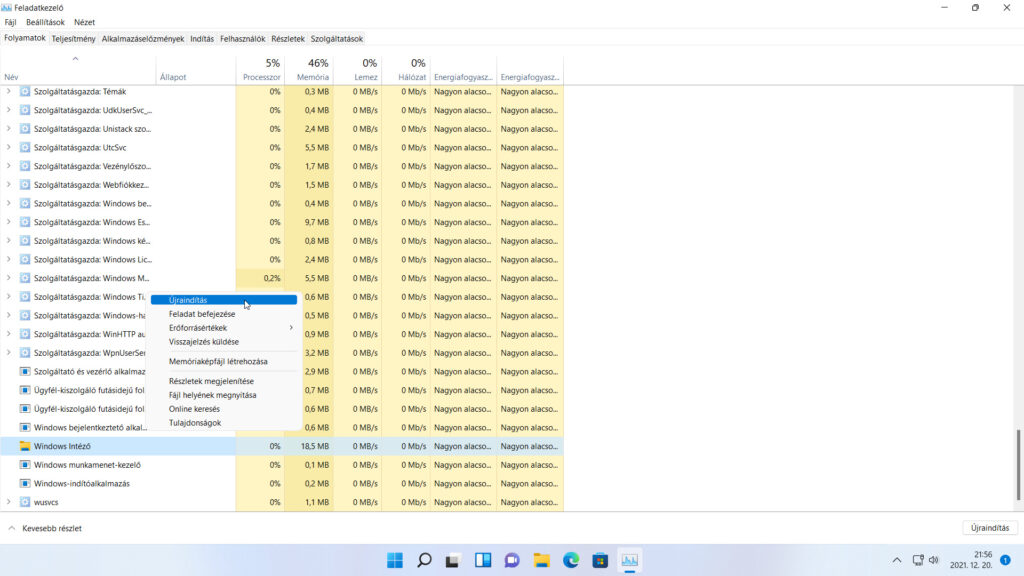The image size is (1024, 576).
Task: Switch to the Teljesítmény tab
Action: pos(74,39)
